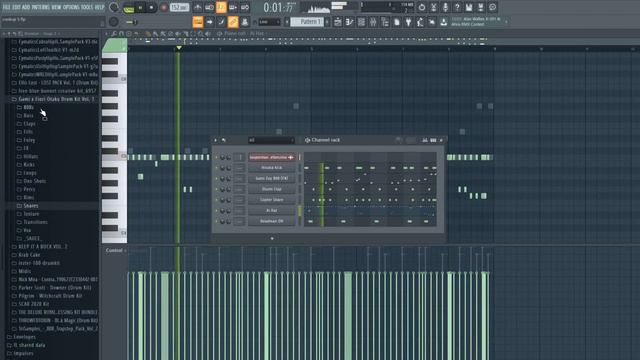
Task: Click the audio editor scissors icon
Action: tap(433, 7)
